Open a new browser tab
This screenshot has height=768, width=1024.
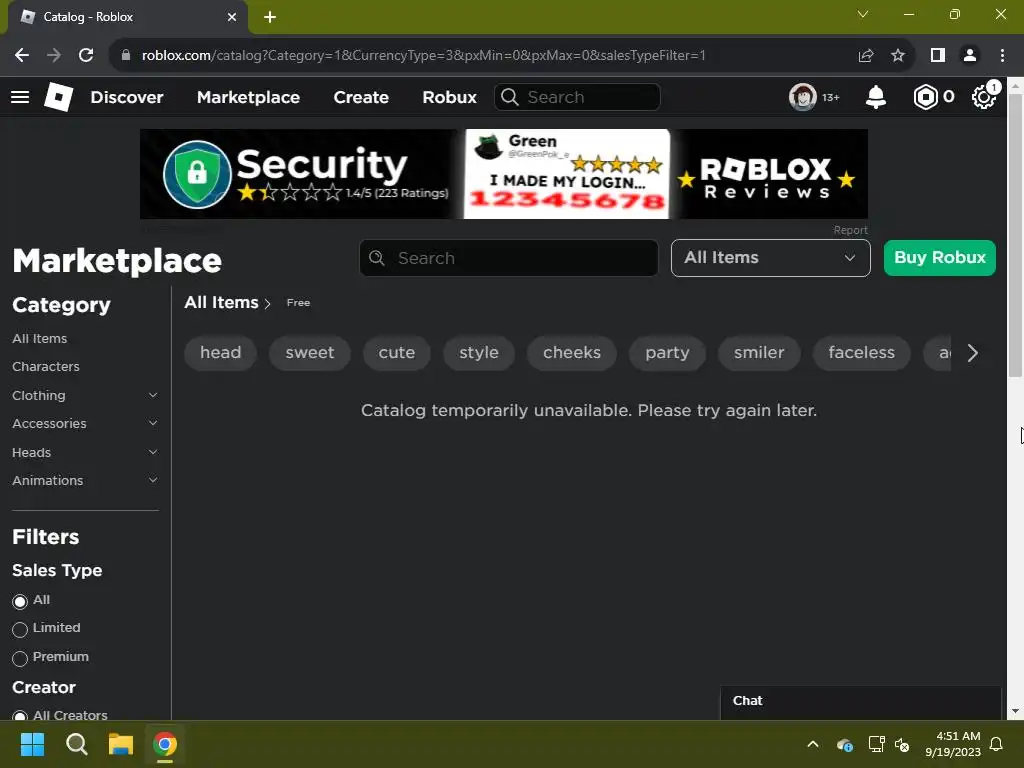coord(270,17)
